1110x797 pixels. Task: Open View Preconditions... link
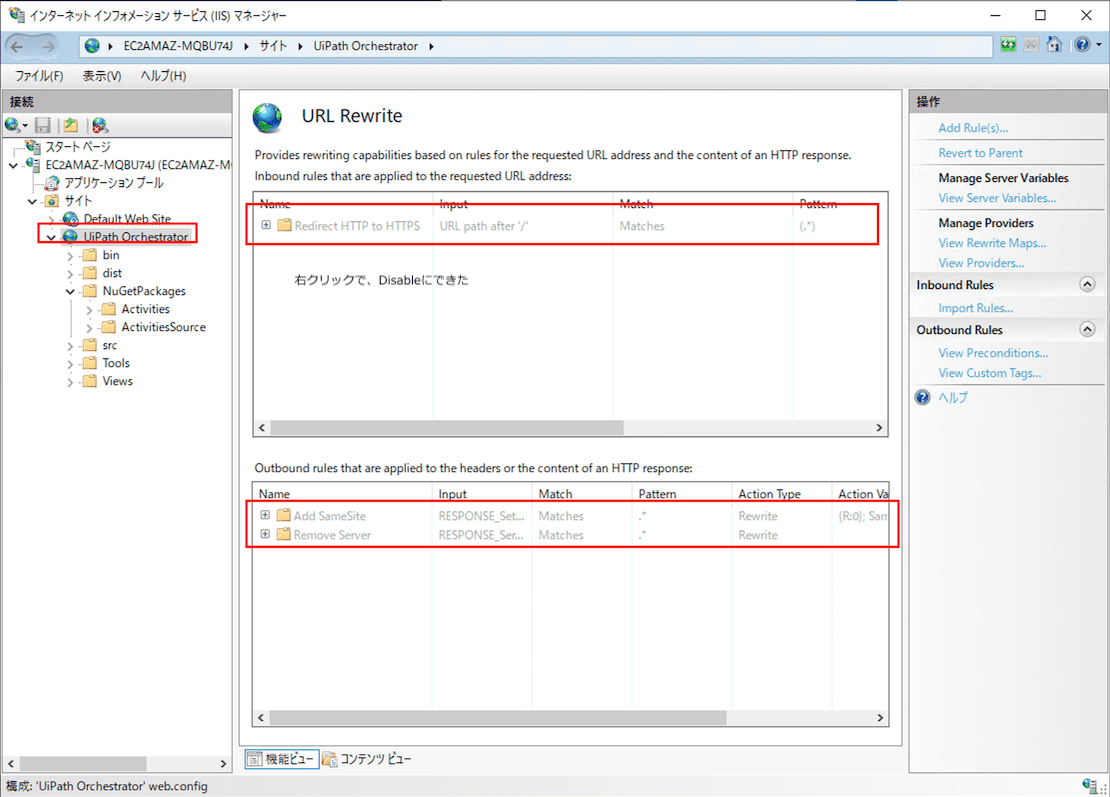993,352
